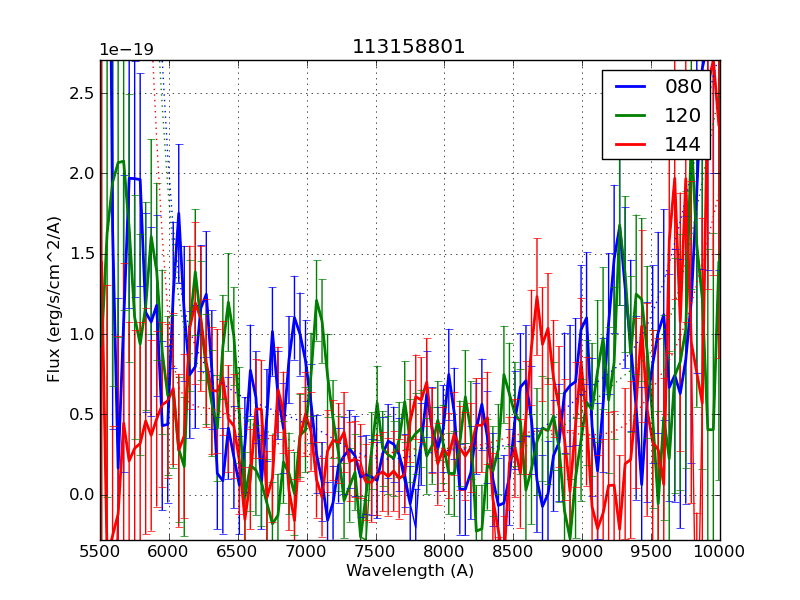Click the 1.5 y-axis tick label

81,254
